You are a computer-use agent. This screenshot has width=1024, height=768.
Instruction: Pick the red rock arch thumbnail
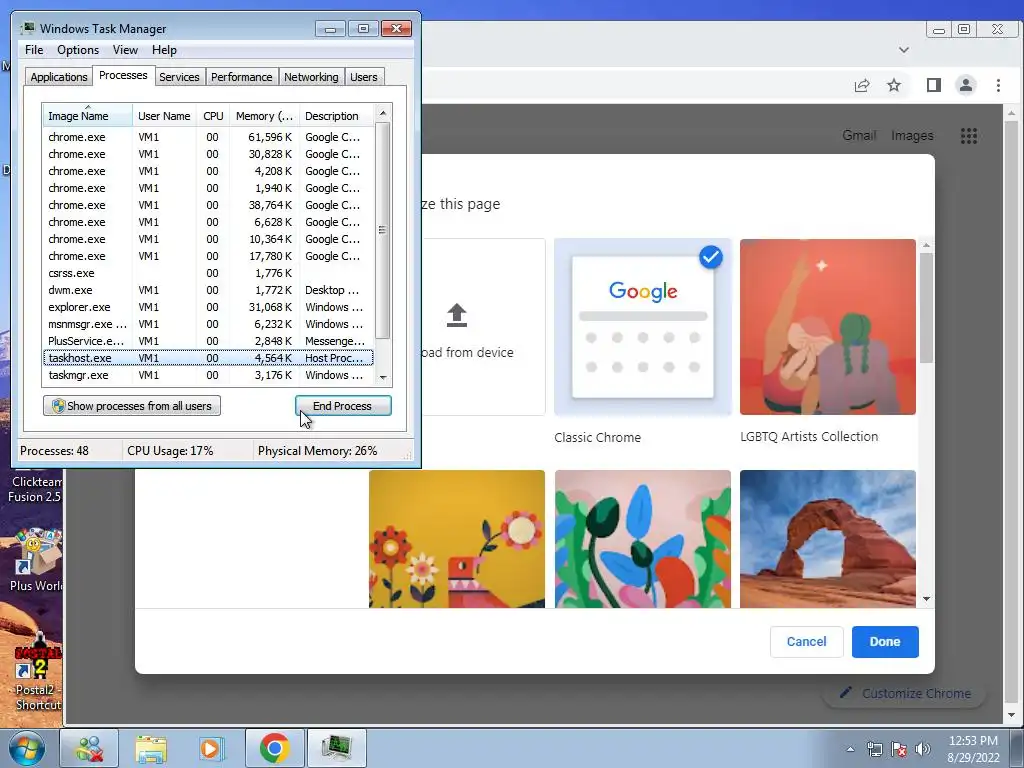(x=827, y=539)
